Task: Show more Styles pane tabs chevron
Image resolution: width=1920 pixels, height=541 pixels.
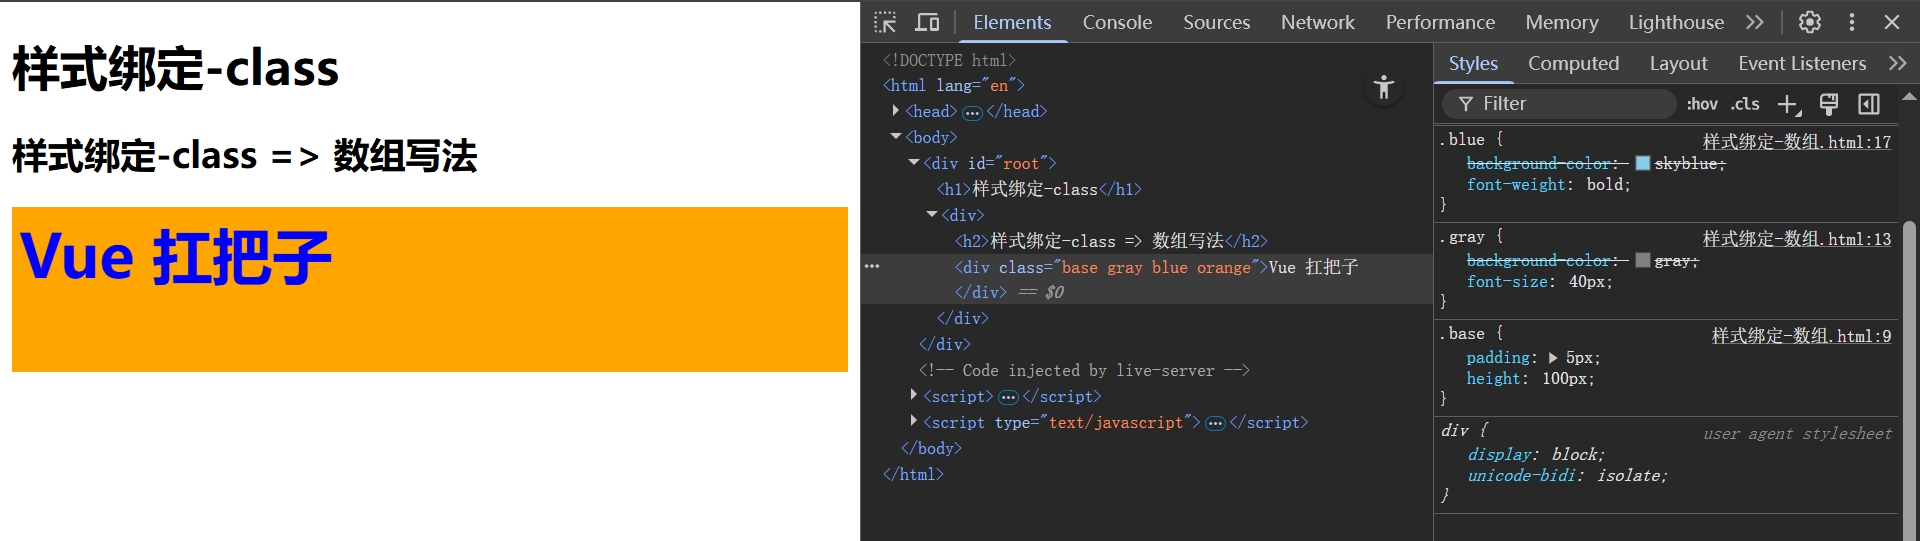Action: (x=1898, y=63)
